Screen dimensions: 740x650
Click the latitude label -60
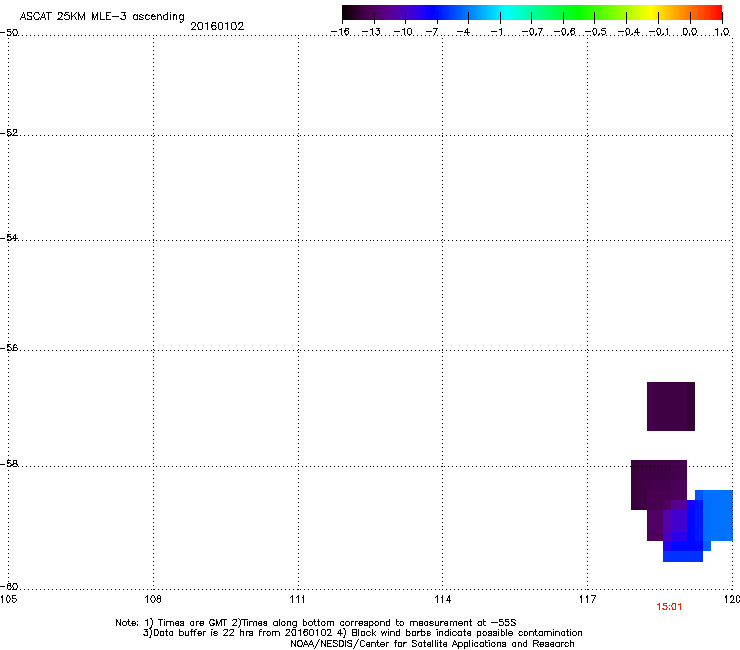9,587
